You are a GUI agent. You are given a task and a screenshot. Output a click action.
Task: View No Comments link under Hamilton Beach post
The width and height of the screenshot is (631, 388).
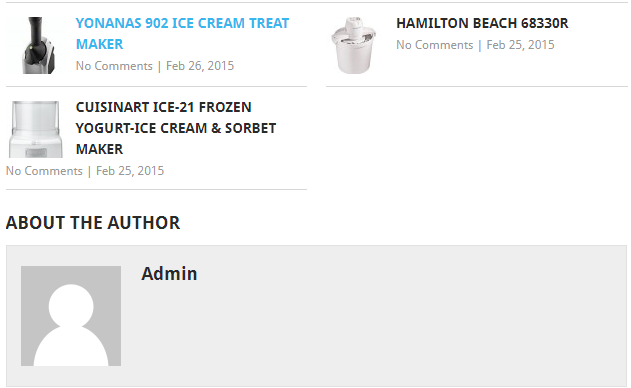[x=435, y=45]
